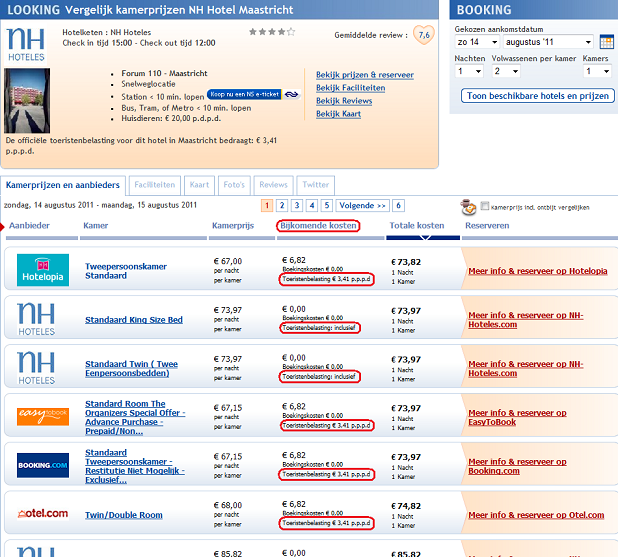The width and height of the screenshot is (618, 557).
Task: Switch to the Reviews tab
Action: [274, 185]
